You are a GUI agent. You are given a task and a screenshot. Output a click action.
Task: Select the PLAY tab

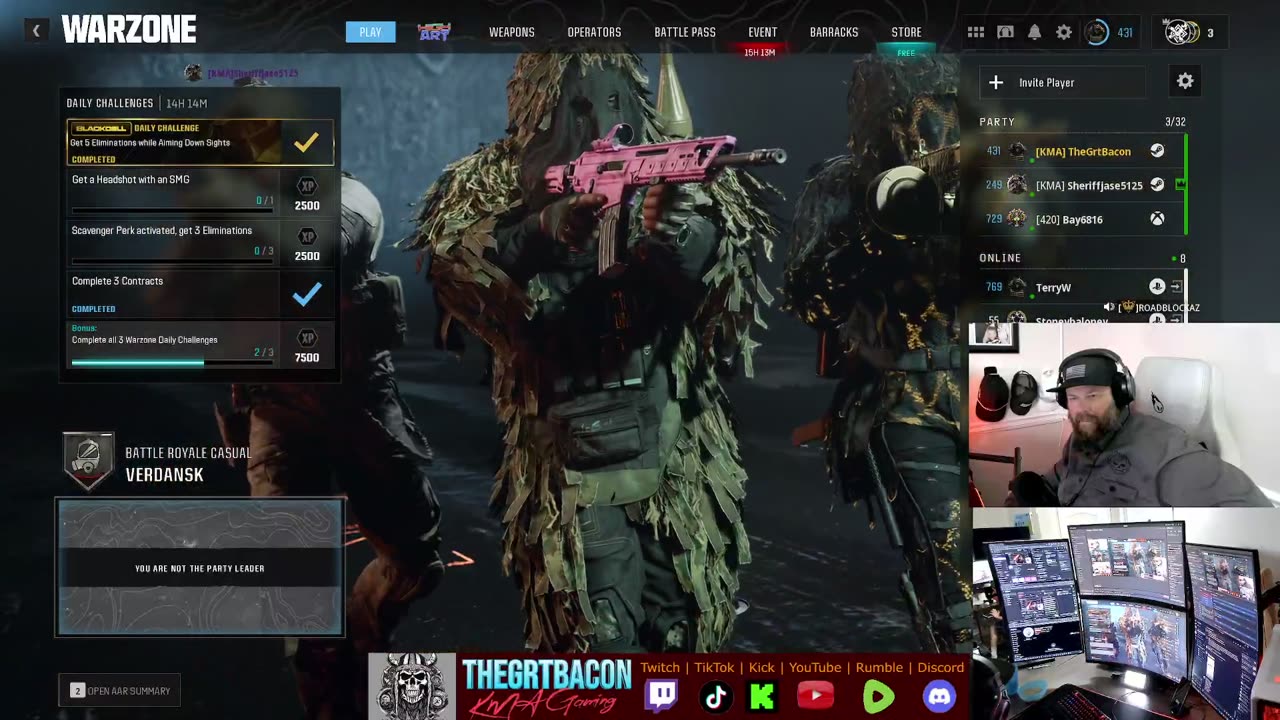click(370, 32)
